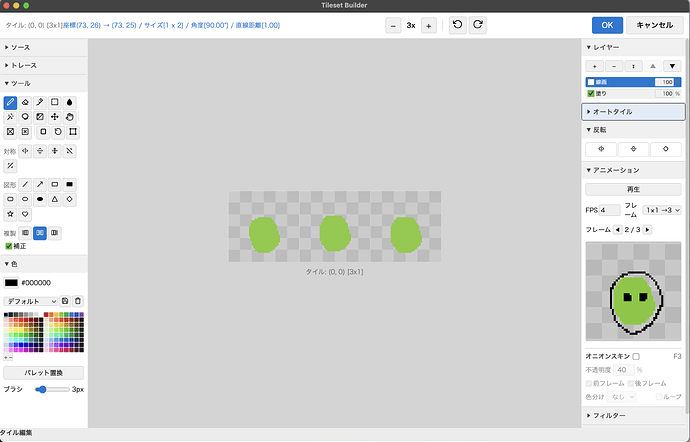Toggle visibility of 塗り layer

coord(591,93)
